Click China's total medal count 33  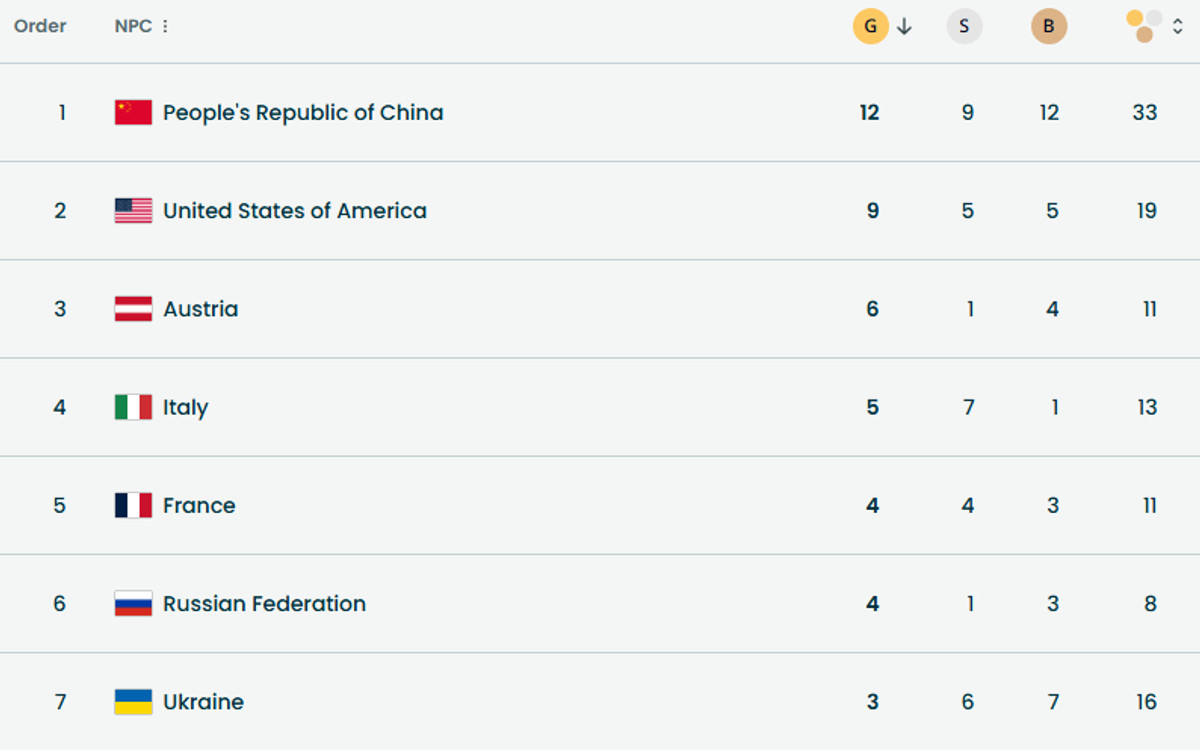click(x=1145, y=113)
